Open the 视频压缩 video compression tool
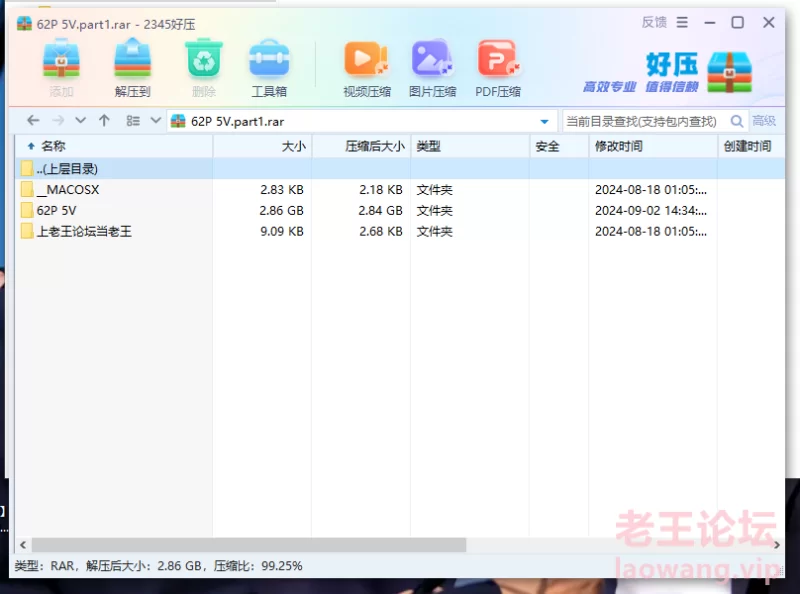This screenshot has width=800, height=594. coord(367,68)
